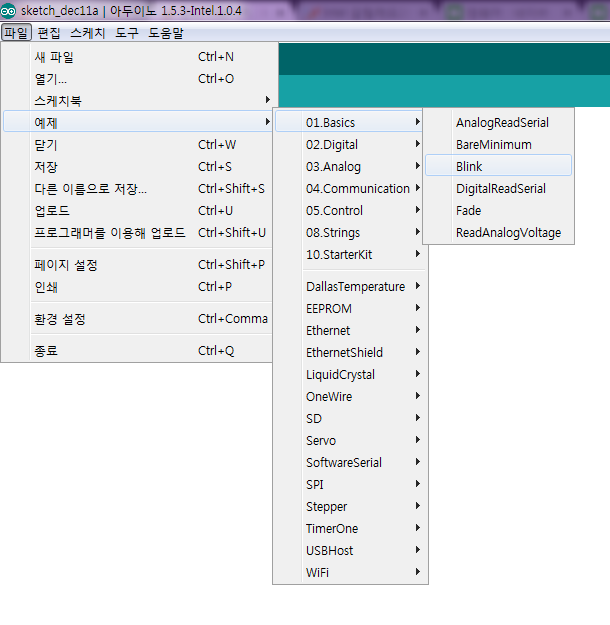Expand the 스케치북 sketchbook submenu
The width and height of the screenshot is (610, 625).
58,101
